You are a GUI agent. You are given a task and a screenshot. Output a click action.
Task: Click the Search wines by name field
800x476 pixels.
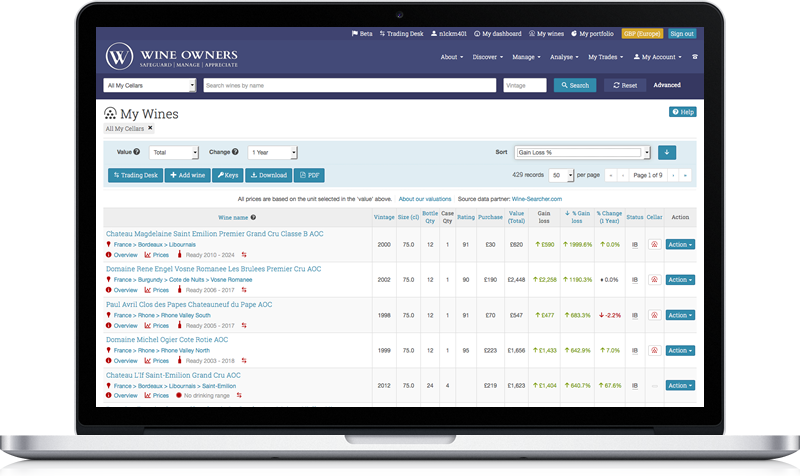349,85
